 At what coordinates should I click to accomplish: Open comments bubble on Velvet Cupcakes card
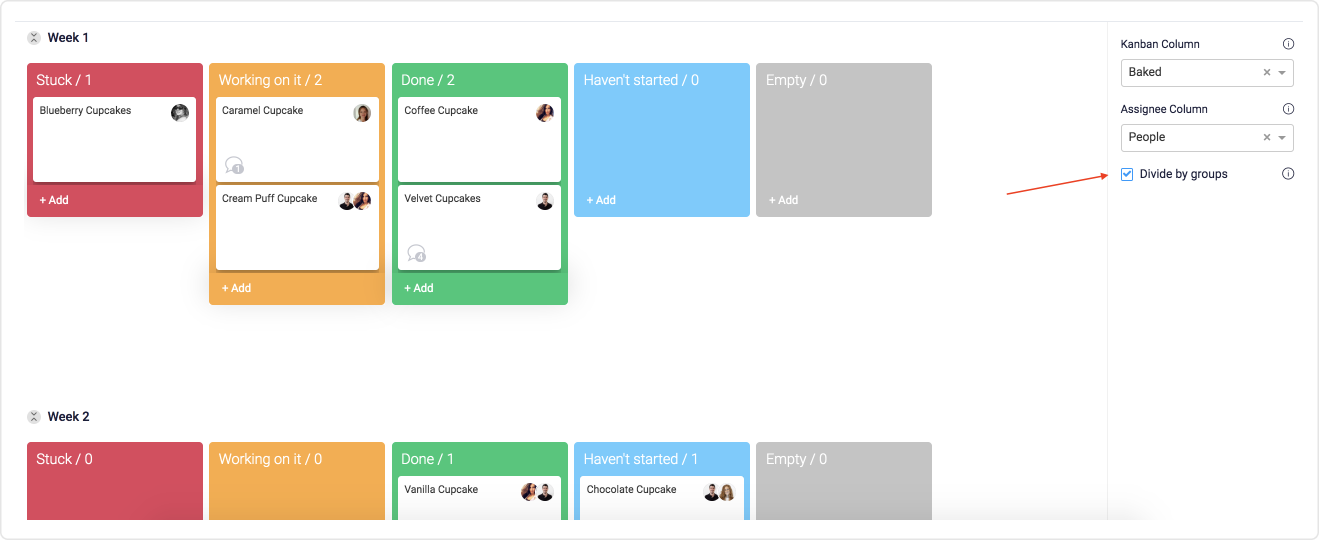click(417, 253)
